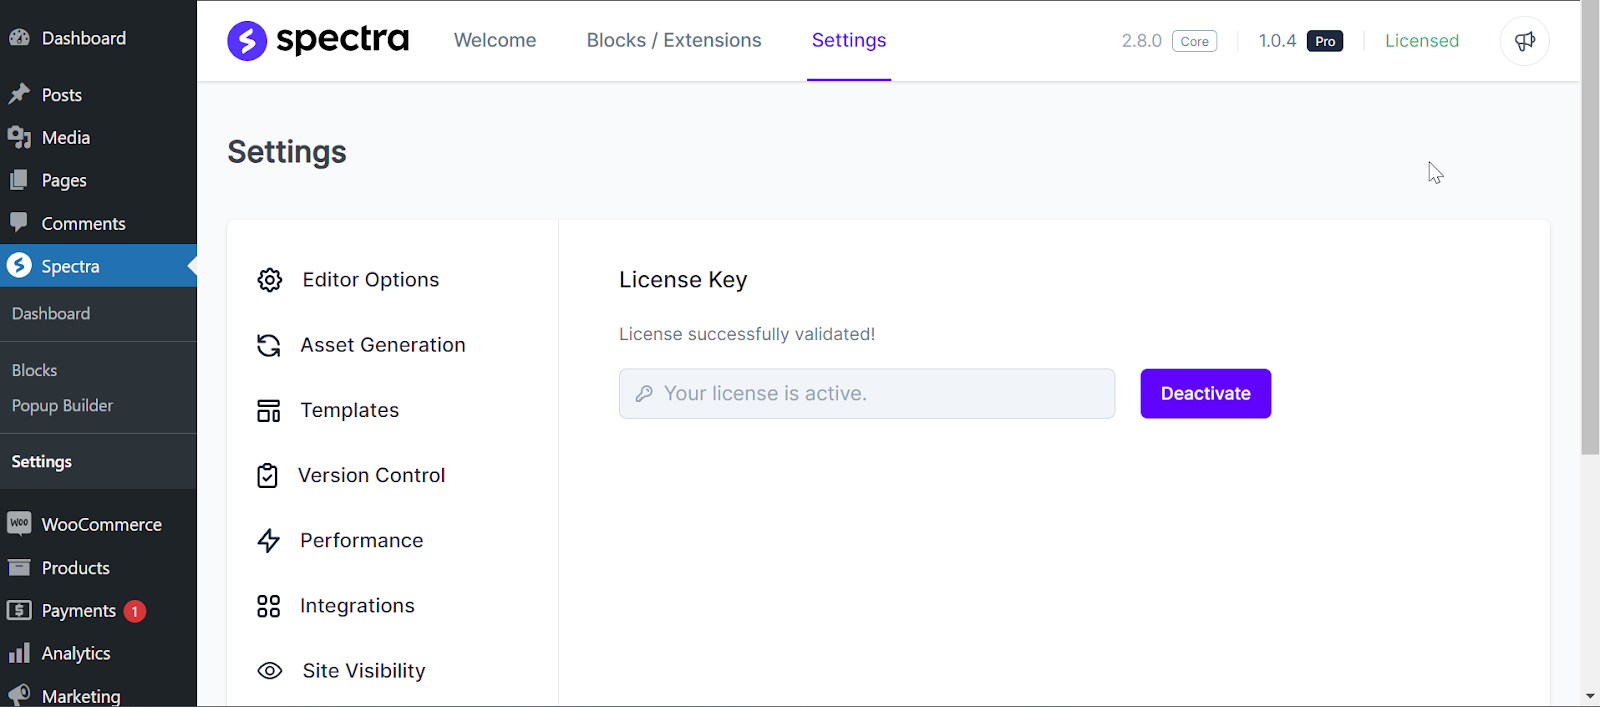Screen dimensions: 1600x707
Task: Click the megaphone announcements icon
Action: point(1524,41)
